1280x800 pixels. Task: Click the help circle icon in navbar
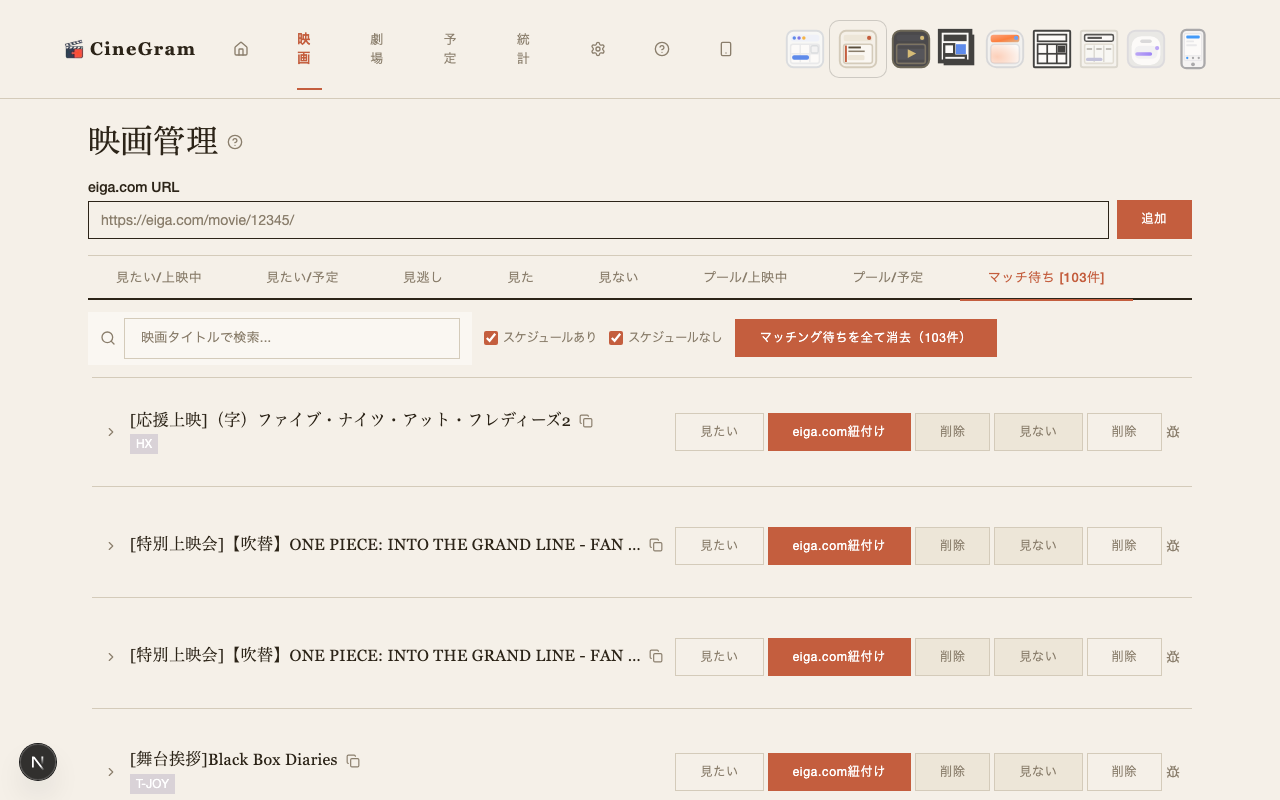[x=662, y=49]
